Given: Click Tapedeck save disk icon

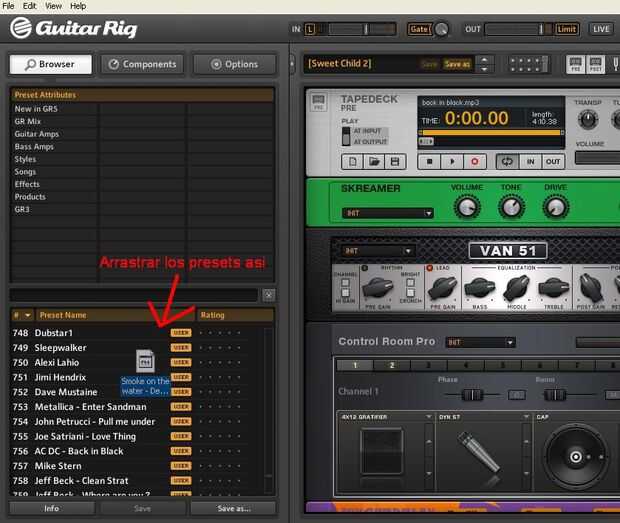Looking at the screenshot, I should [x=395, y=162].
